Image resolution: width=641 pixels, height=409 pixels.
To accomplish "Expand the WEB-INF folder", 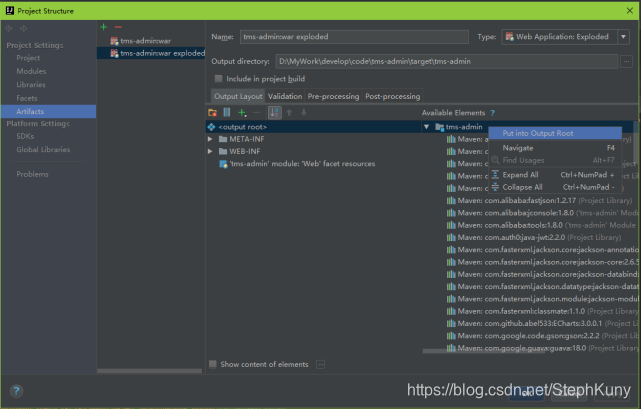I will coord(210,151).
